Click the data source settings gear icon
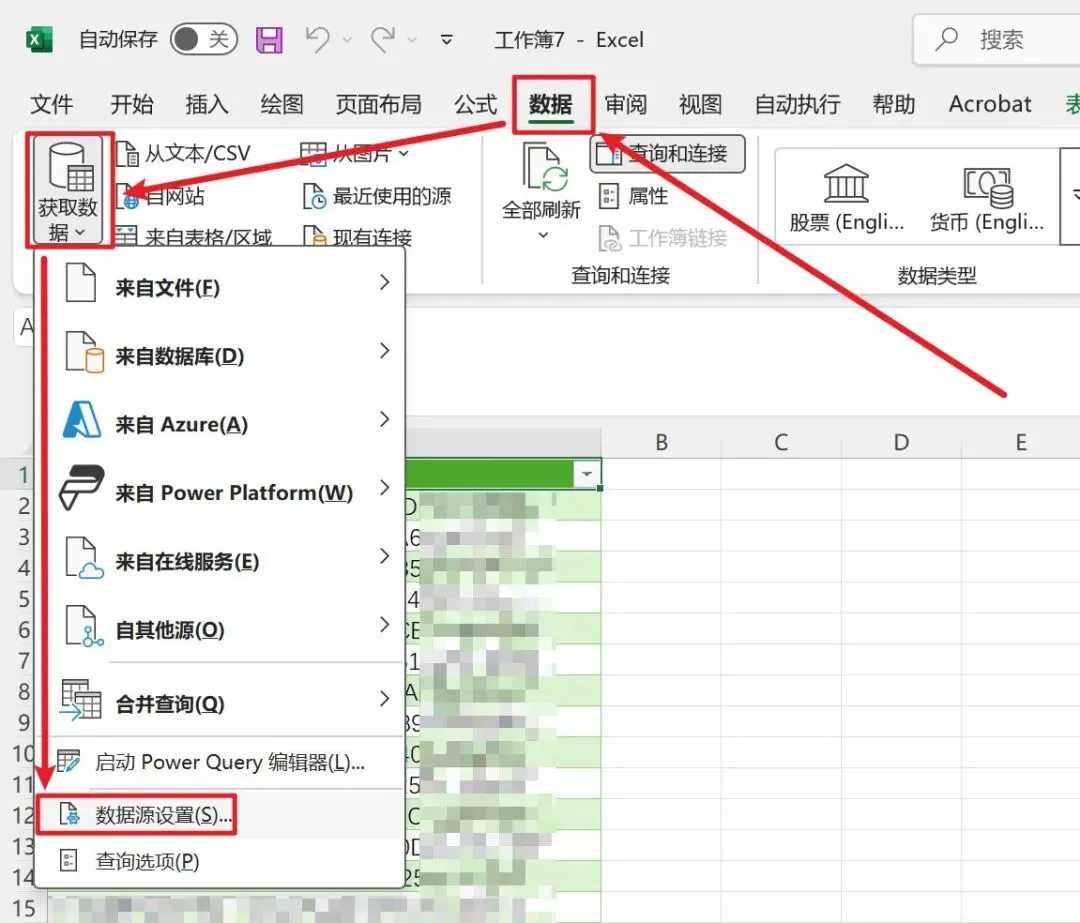The width and height of the screenshot is (1080, 923). click(x=69, y=814)
